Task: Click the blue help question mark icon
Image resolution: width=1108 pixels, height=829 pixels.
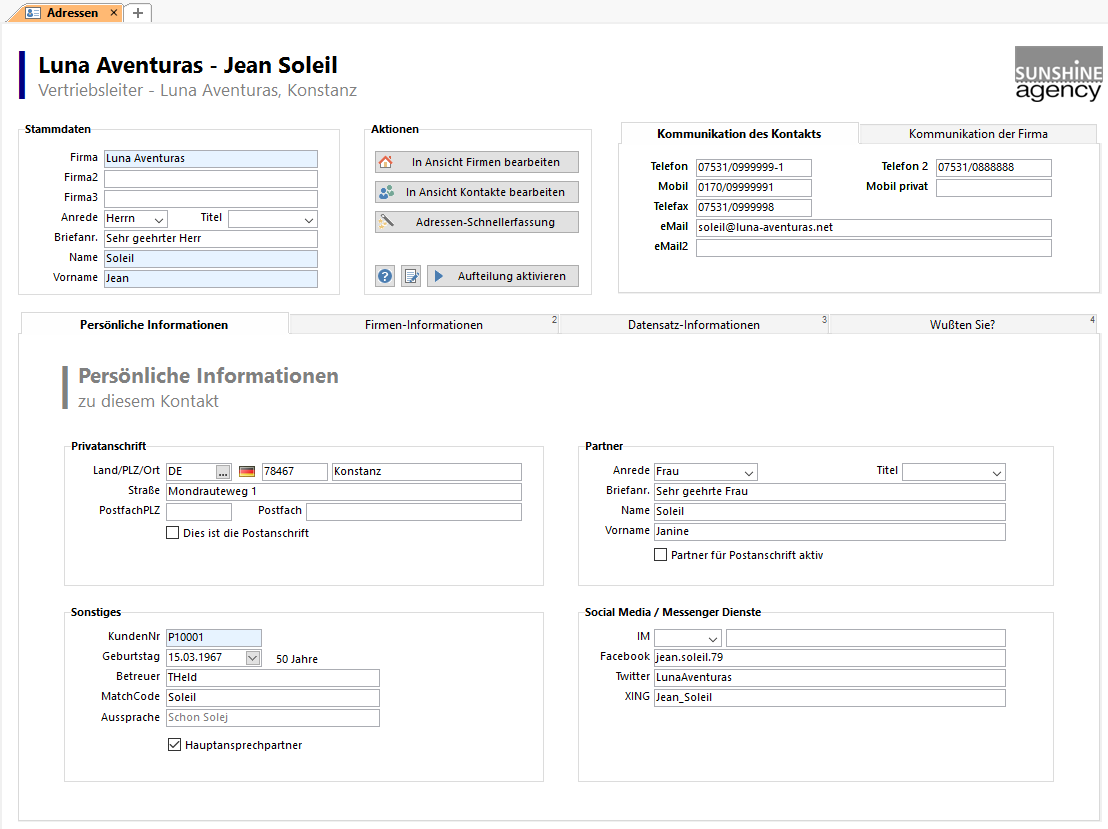Action: click(385, 277)
